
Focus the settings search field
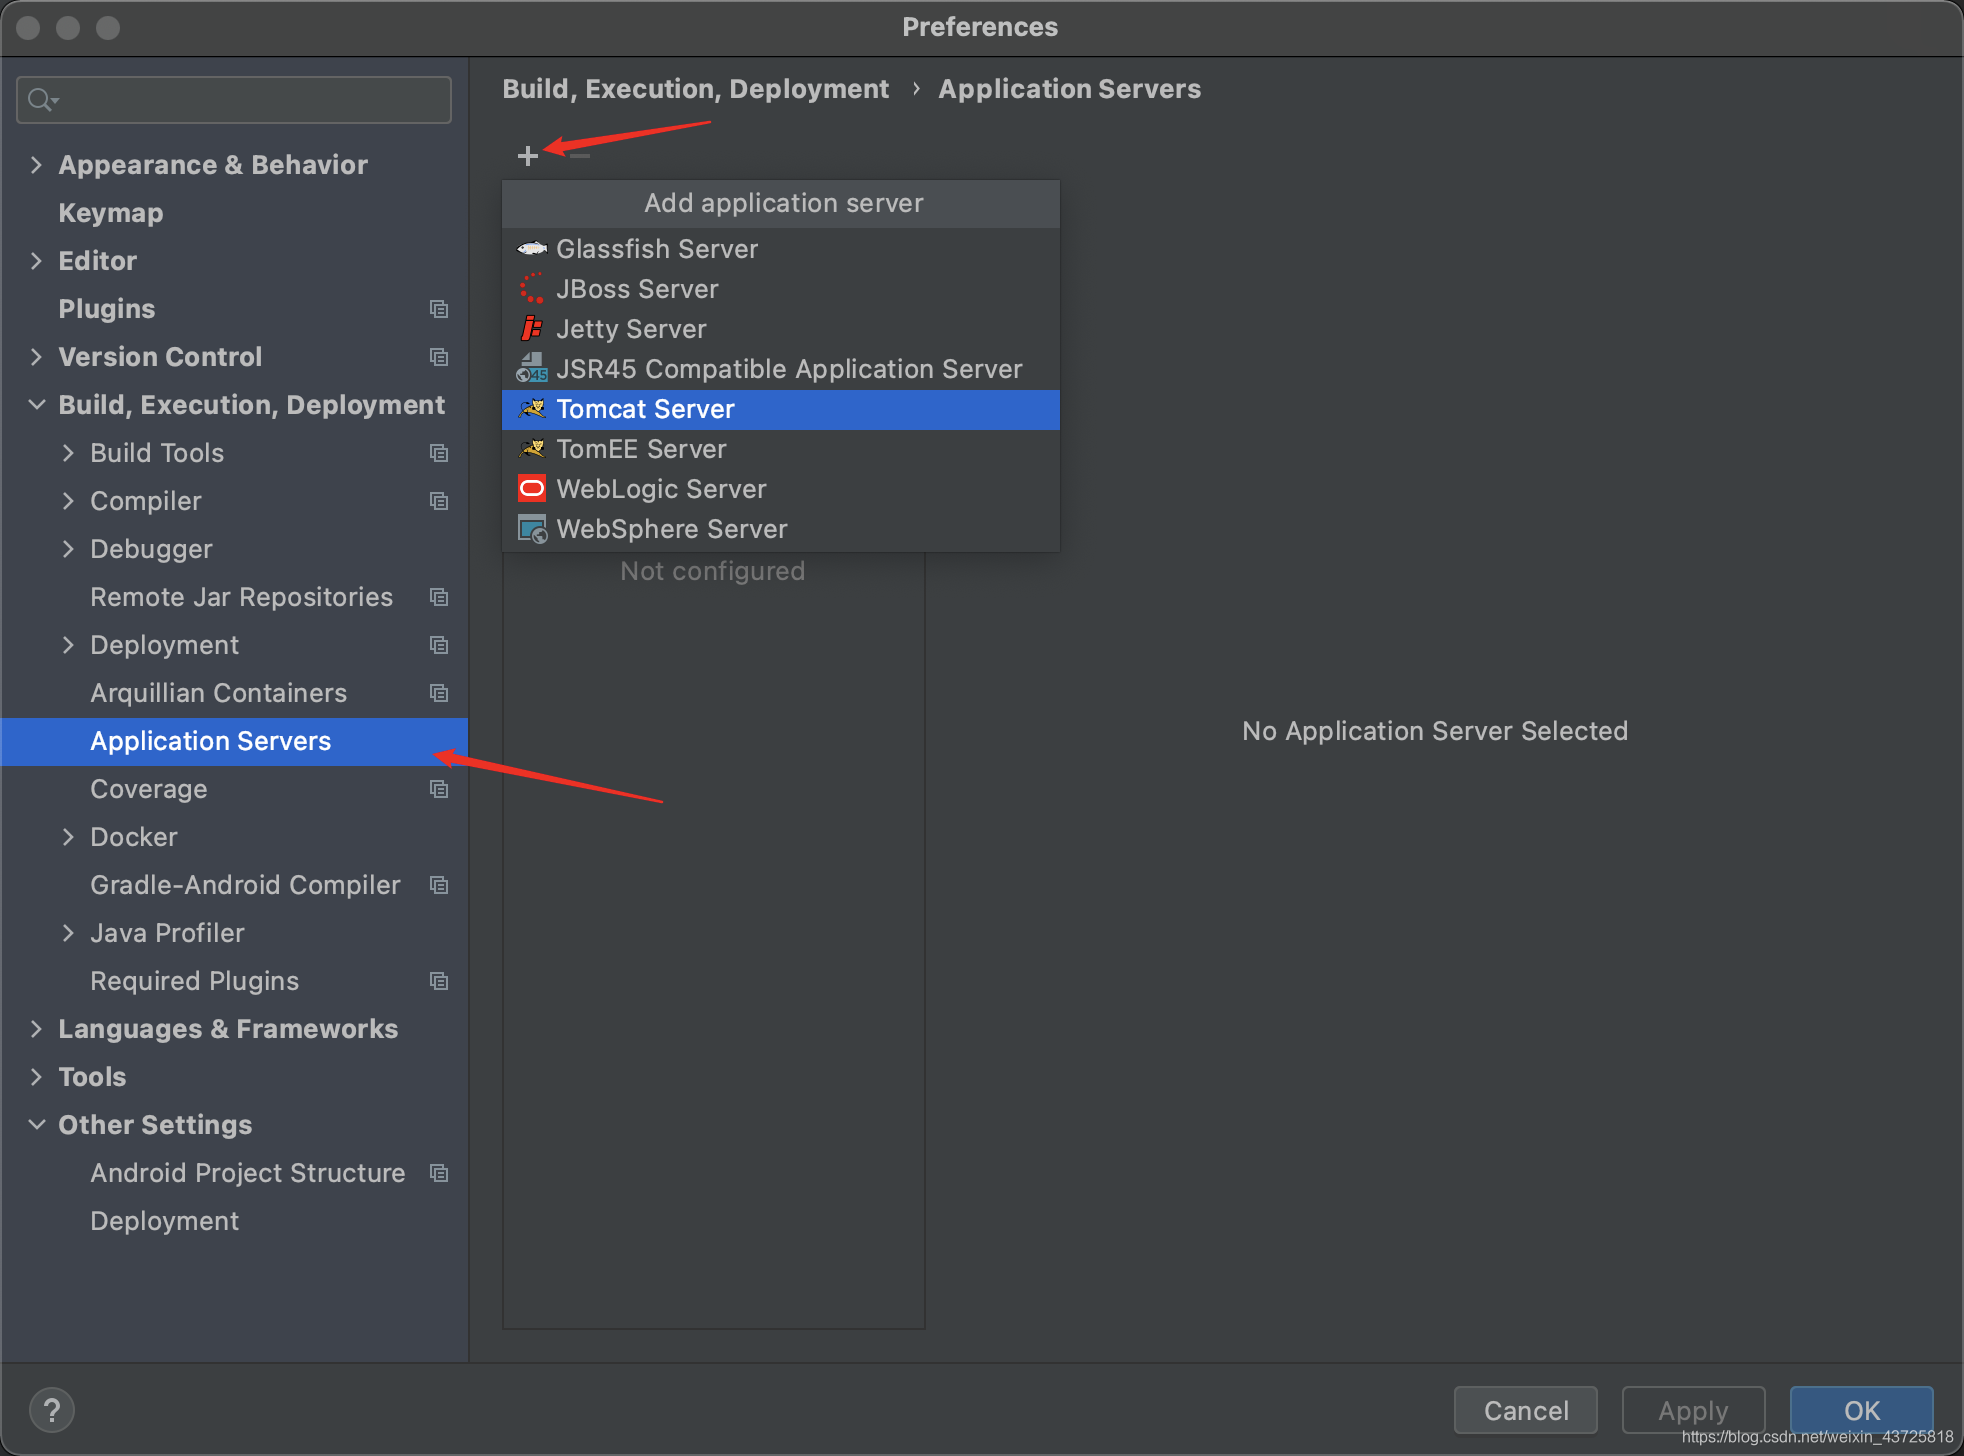click(234, 100)
